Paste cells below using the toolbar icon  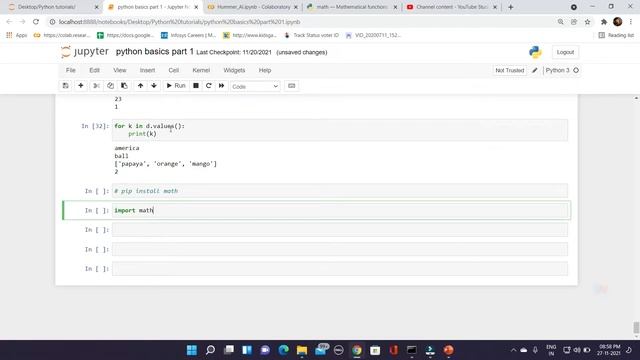124,86
